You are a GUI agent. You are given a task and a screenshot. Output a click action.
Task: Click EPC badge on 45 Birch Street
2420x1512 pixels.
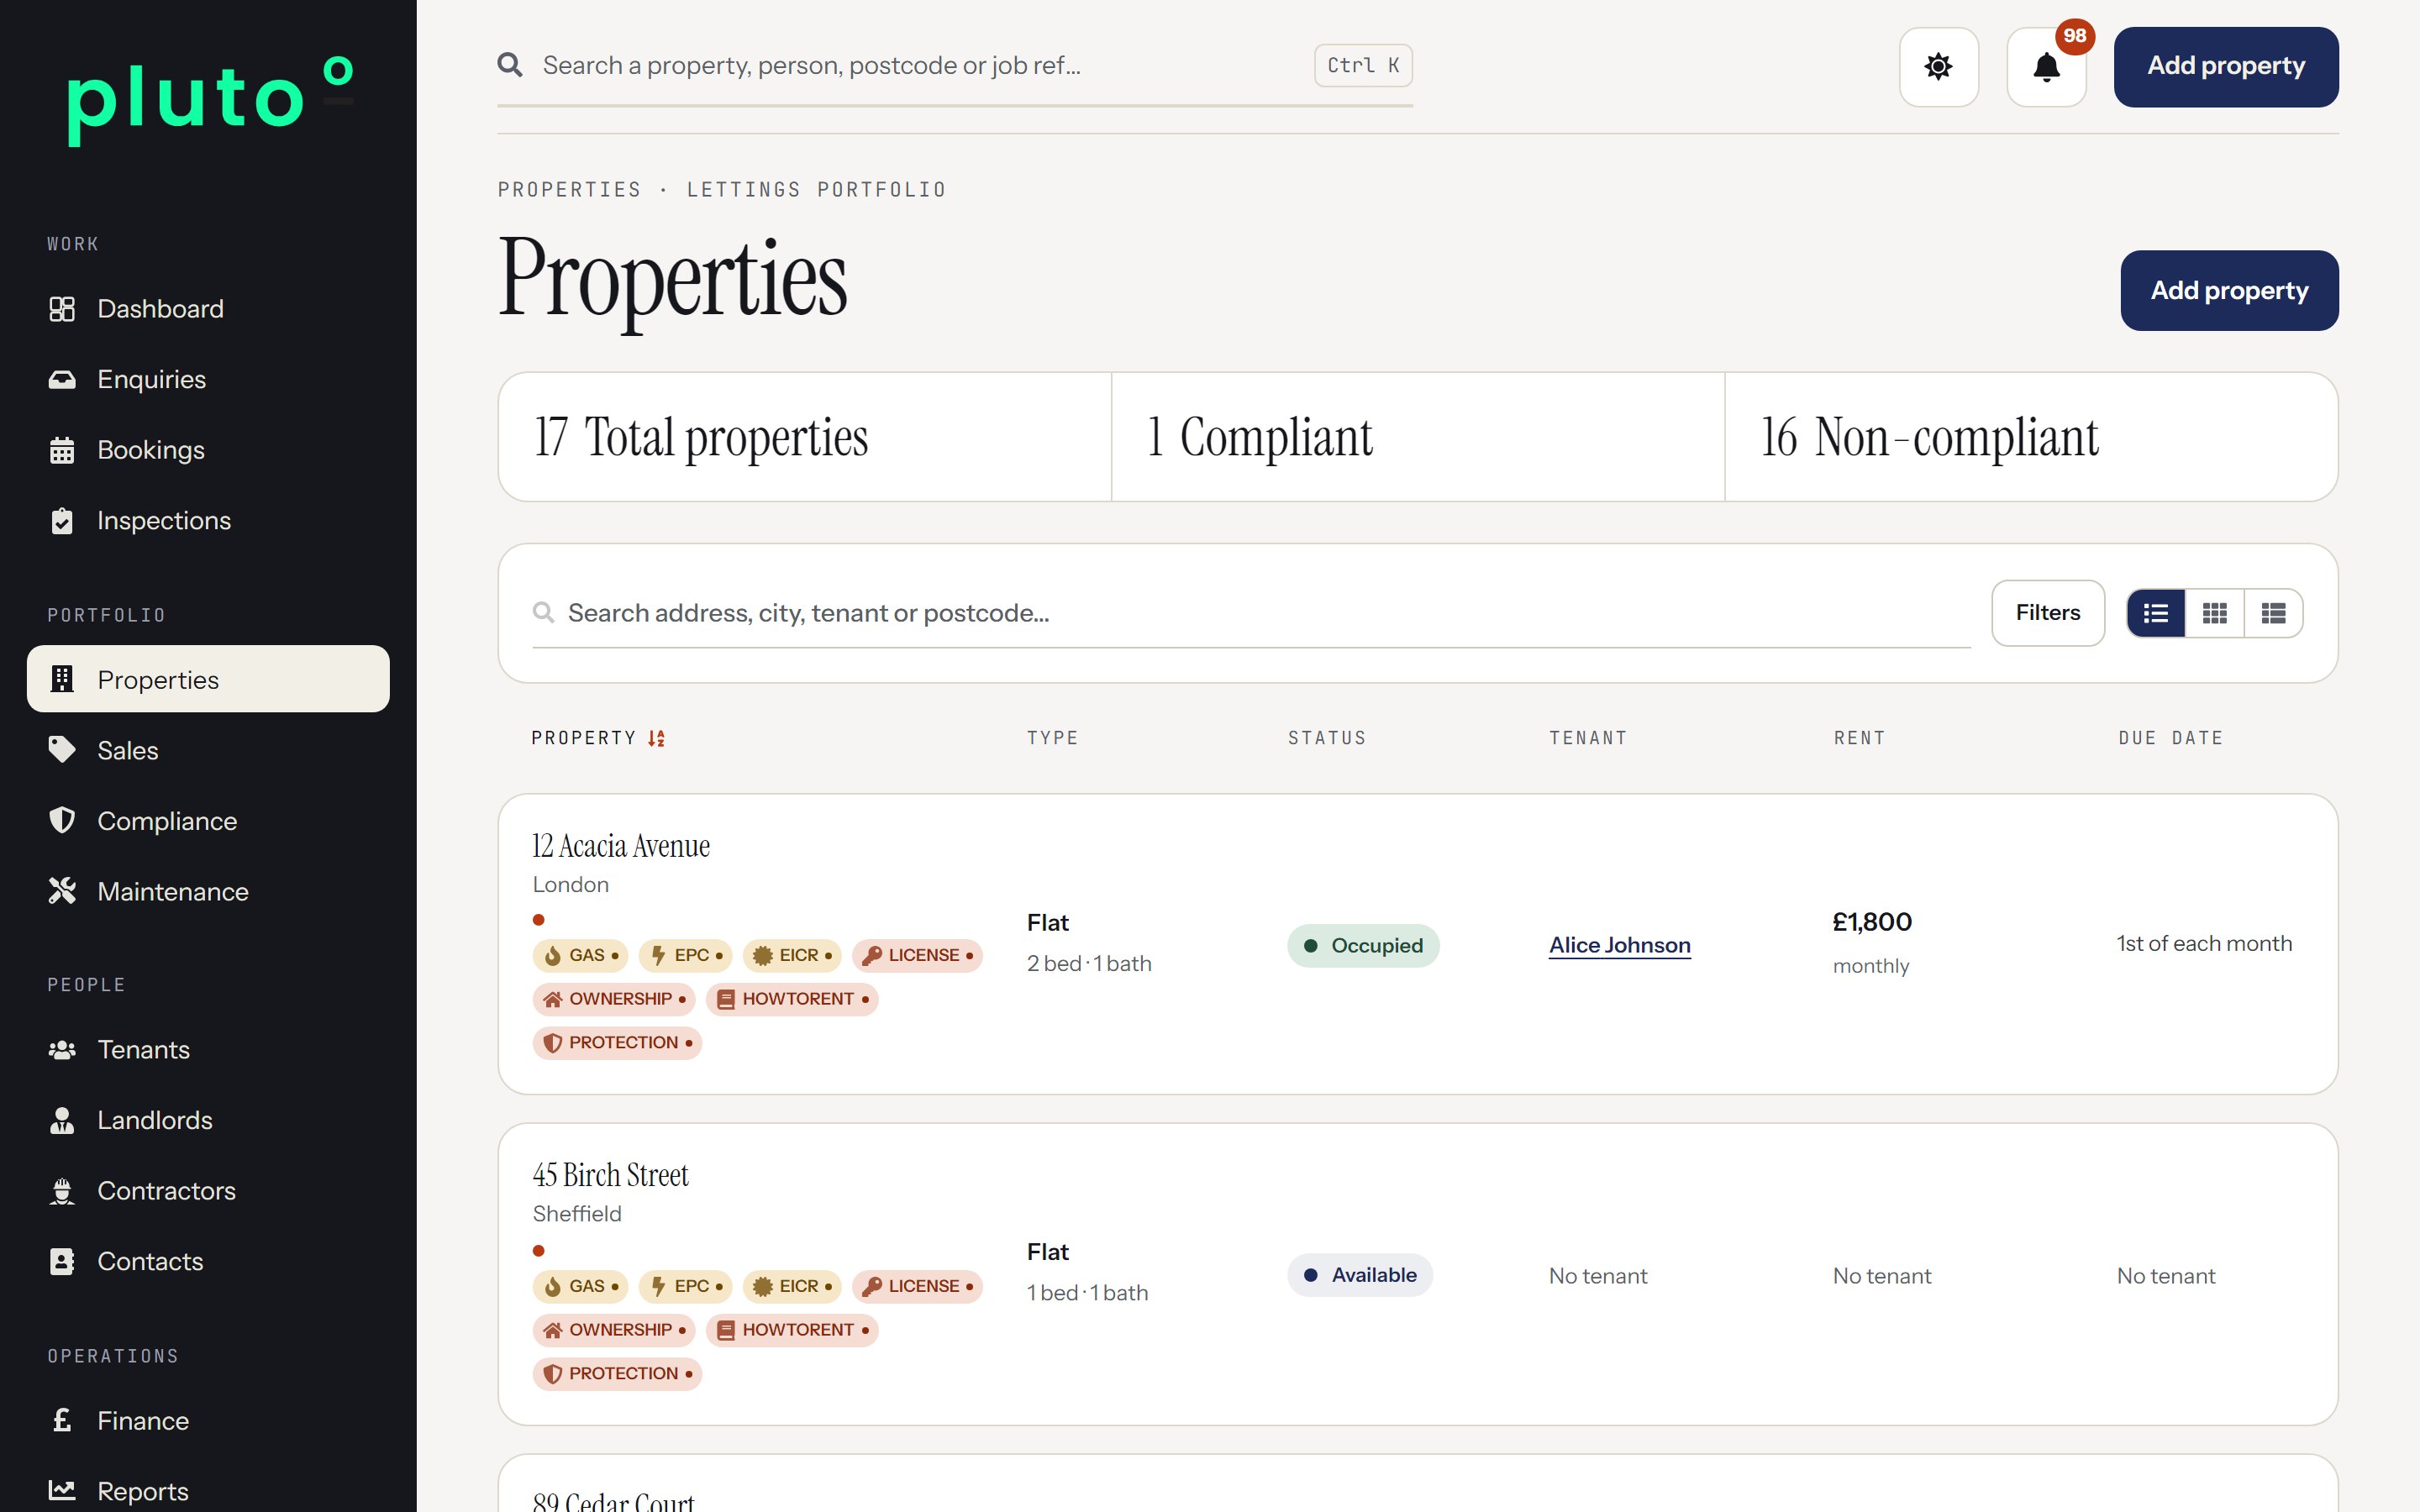685,1286
